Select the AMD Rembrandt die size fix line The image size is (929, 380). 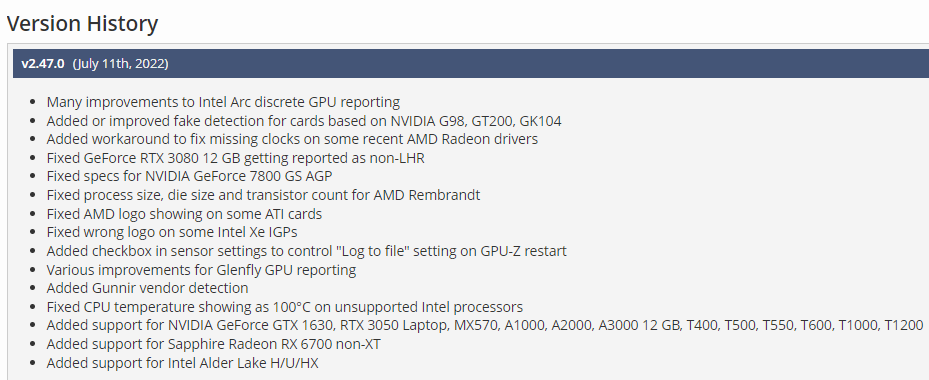pos(263,194)
